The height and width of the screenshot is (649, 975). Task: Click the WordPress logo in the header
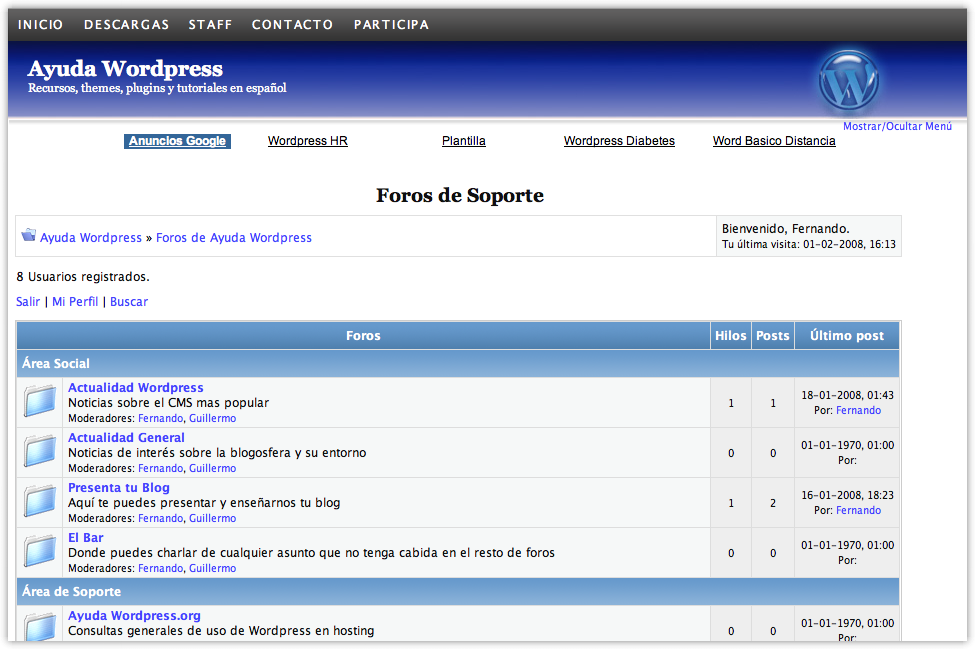pos(848,82)
